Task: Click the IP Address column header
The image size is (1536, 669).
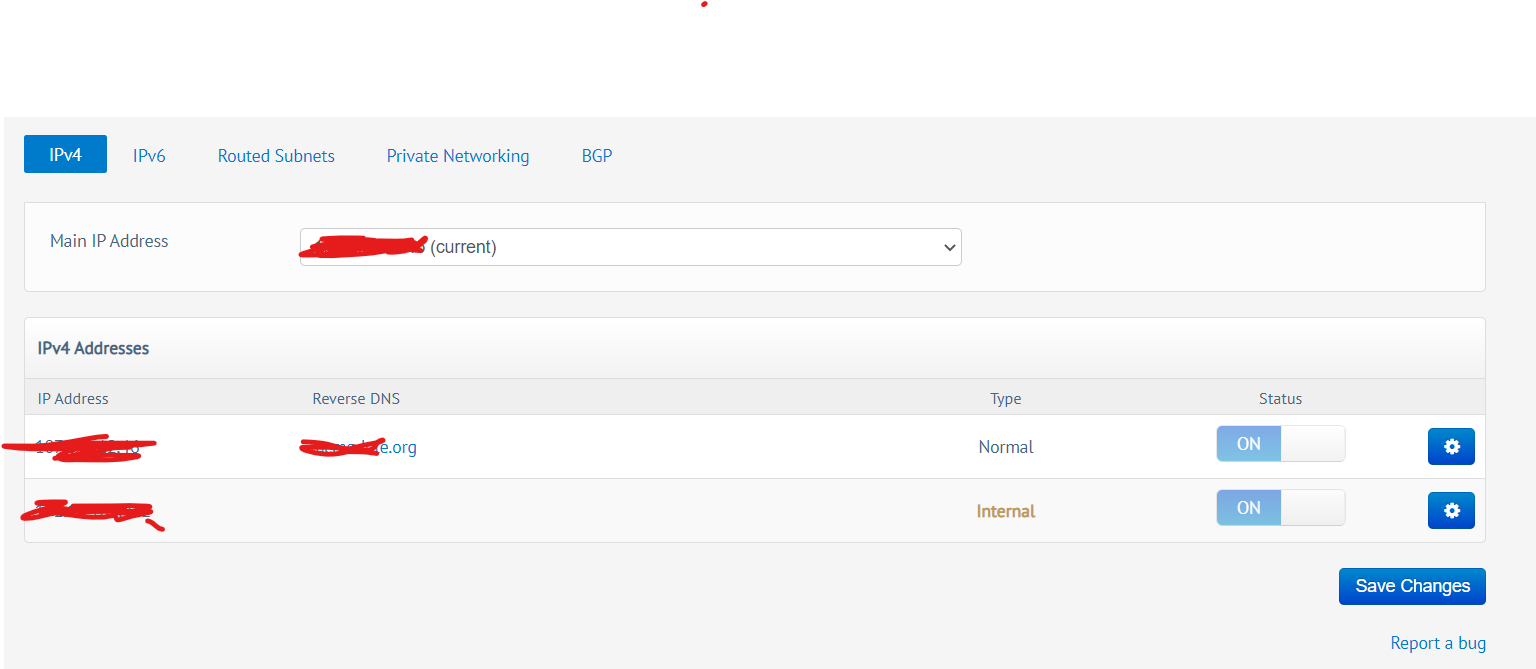Action: pyautogui.click(x=73, y=398)
